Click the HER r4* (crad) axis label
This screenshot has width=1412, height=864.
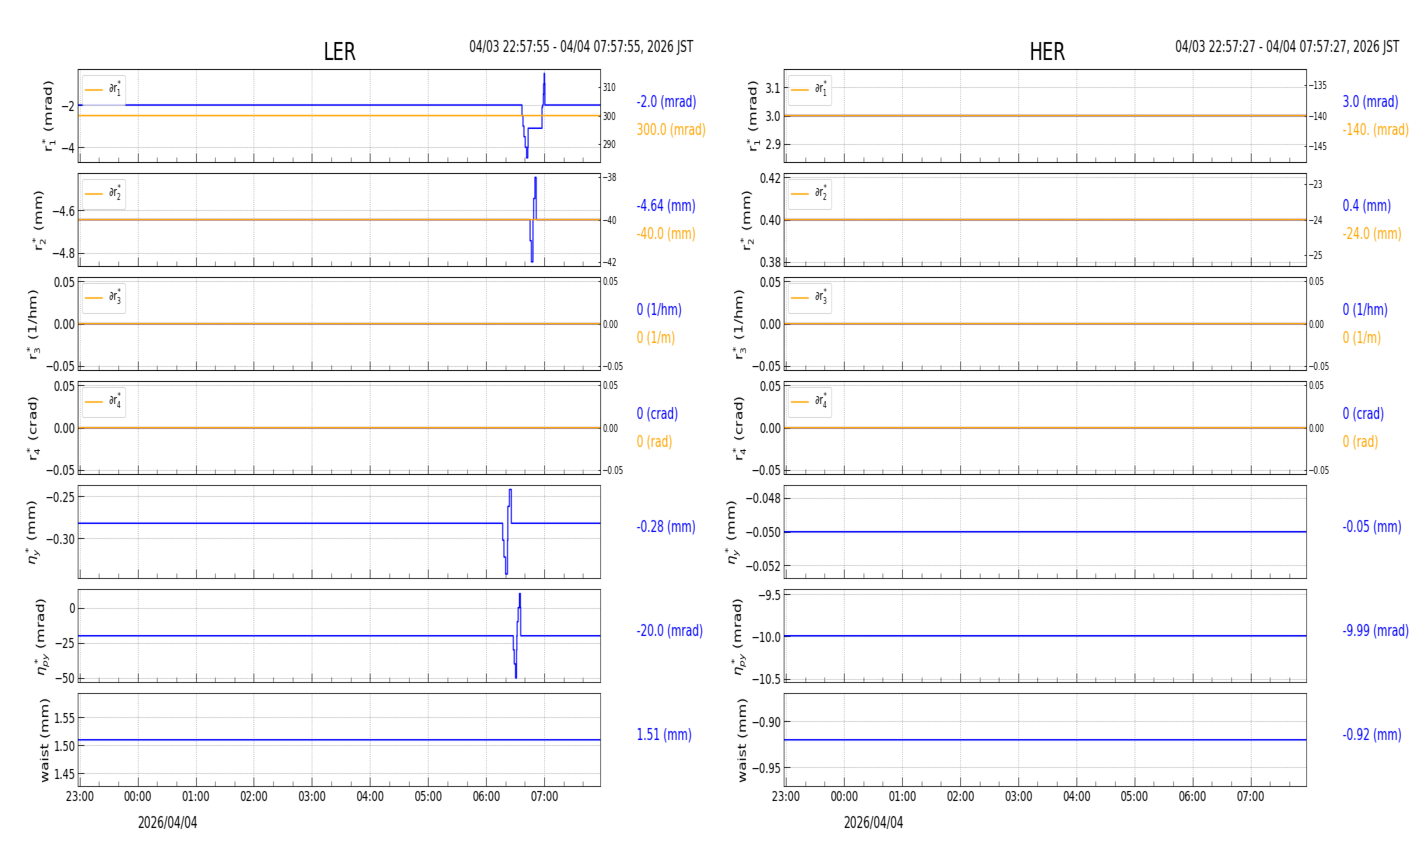pyautogui.click(x=740, y=428)
